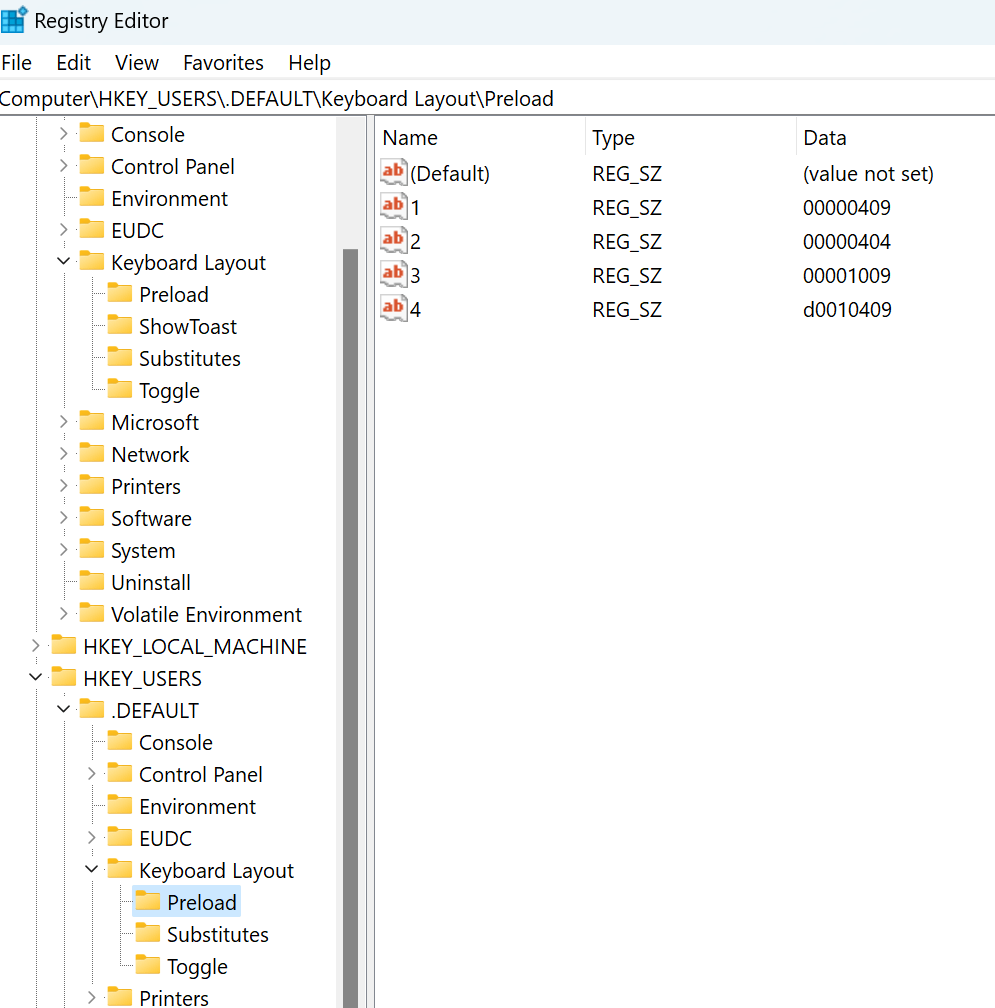The height and width of the screenshot is (1008, 995).
Task: Select the ShowToast key label
Action: 188,327
